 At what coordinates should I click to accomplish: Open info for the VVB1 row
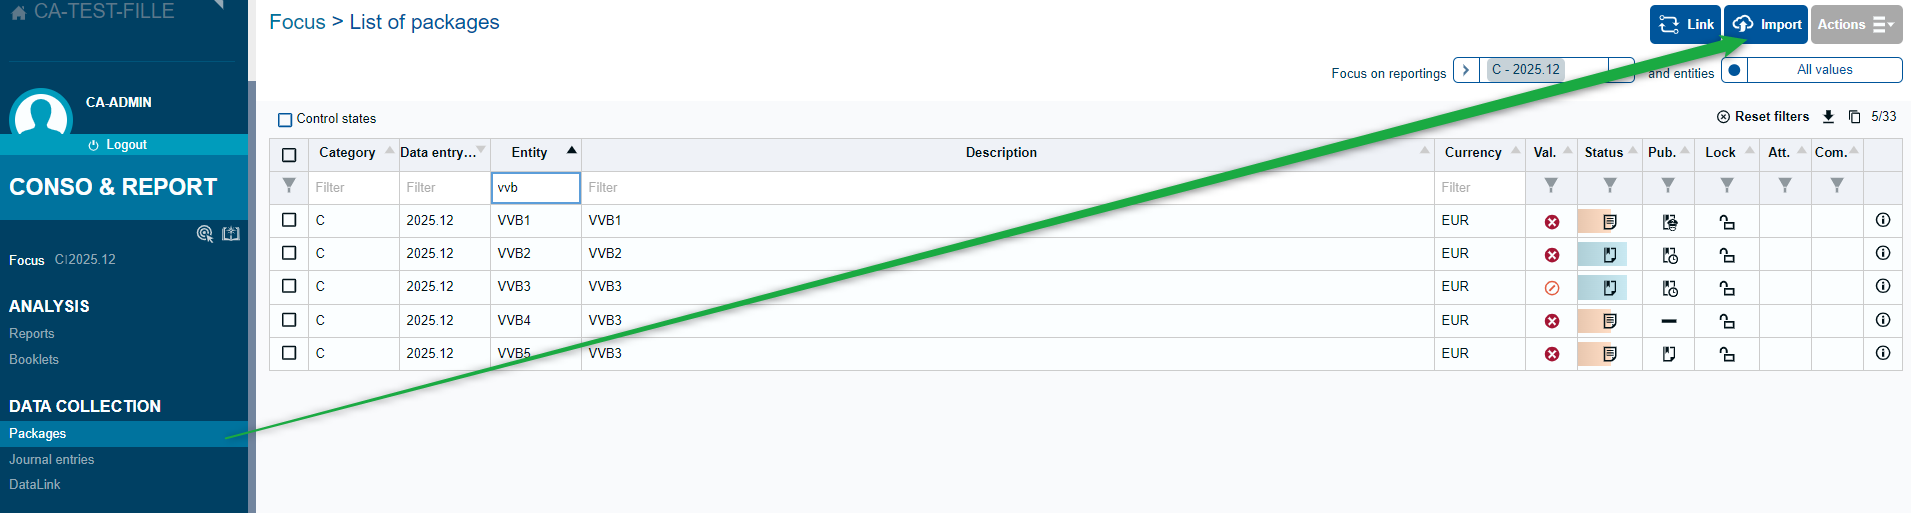1883,220
